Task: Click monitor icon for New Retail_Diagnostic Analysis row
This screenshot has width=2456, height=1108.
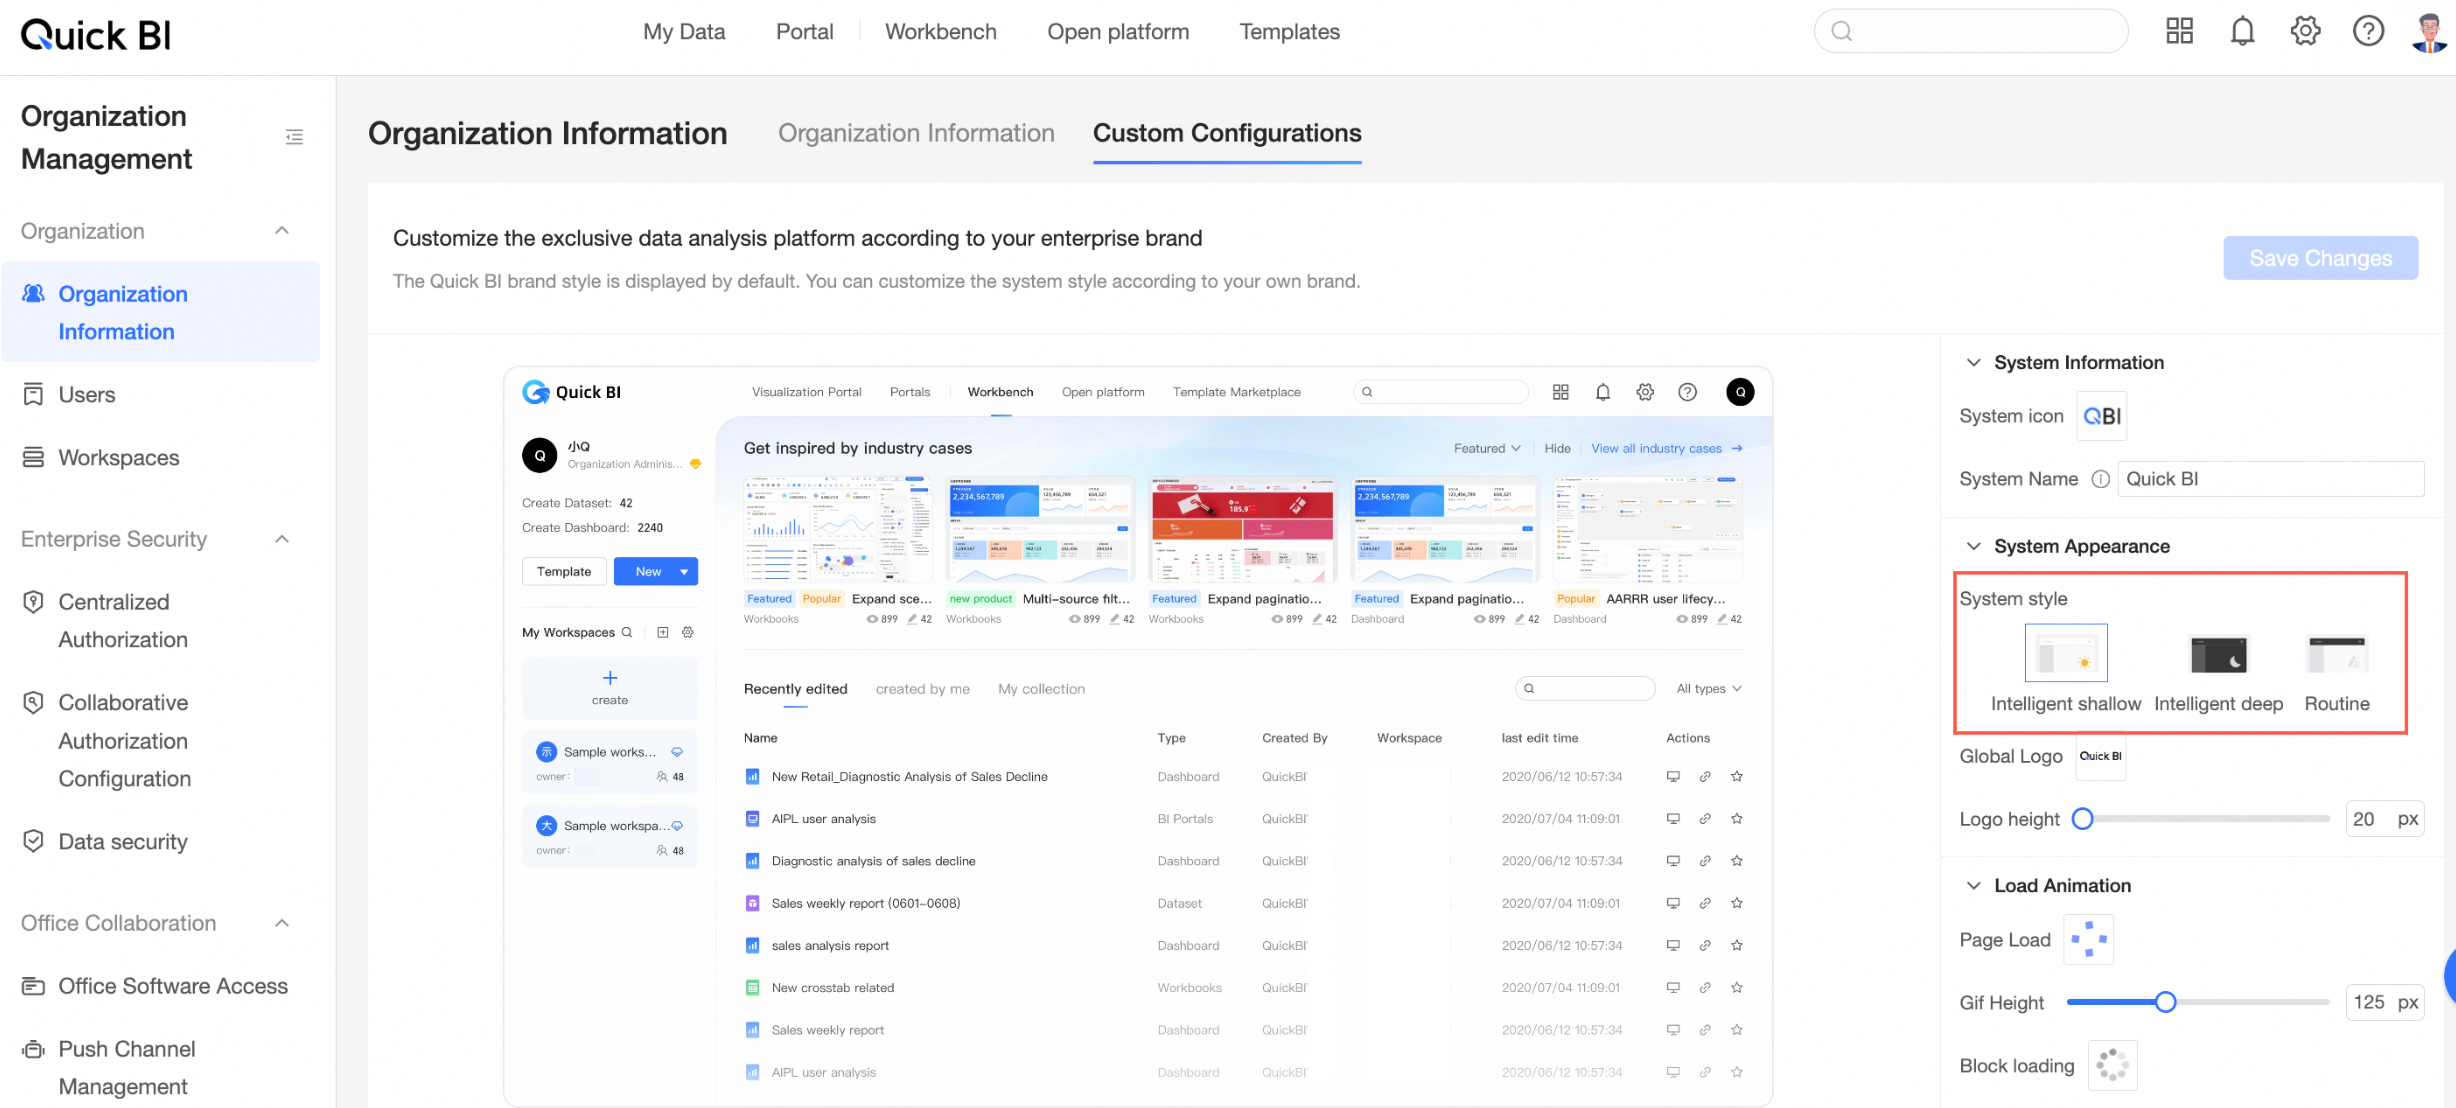Action: coord(1673,776)
